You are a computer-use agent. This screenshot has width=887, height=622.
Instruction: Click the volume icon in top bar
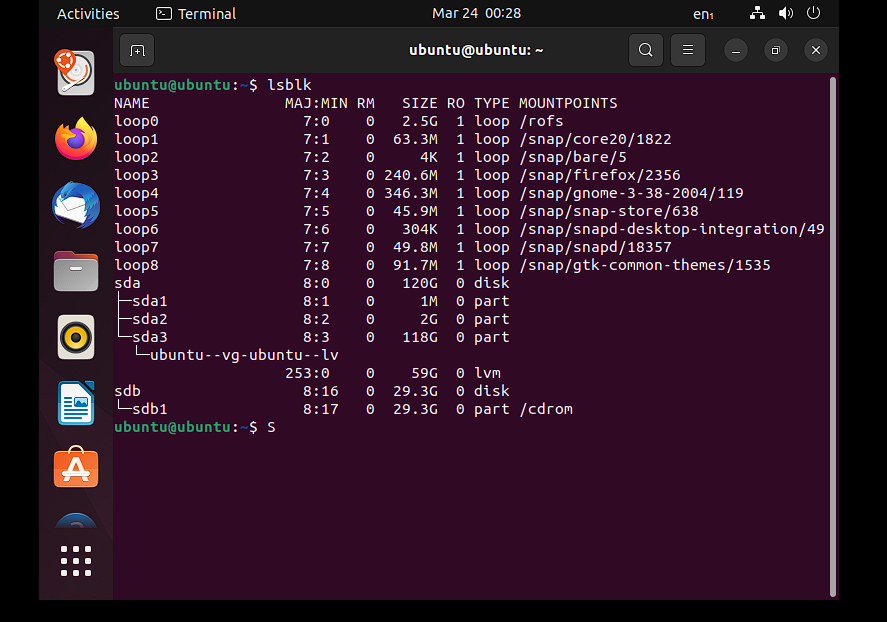(786, 14)
